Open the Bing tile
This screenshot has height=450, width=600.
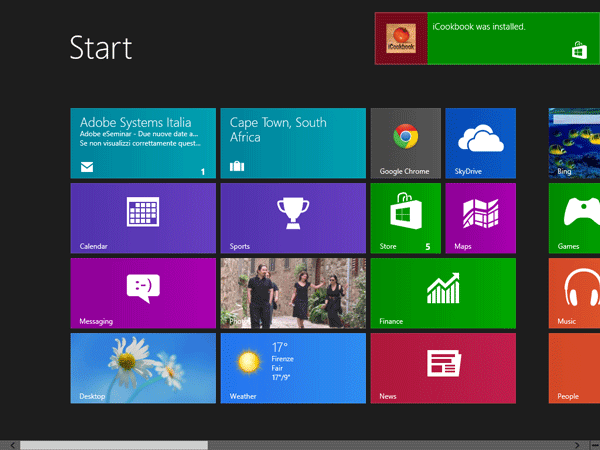575,143
